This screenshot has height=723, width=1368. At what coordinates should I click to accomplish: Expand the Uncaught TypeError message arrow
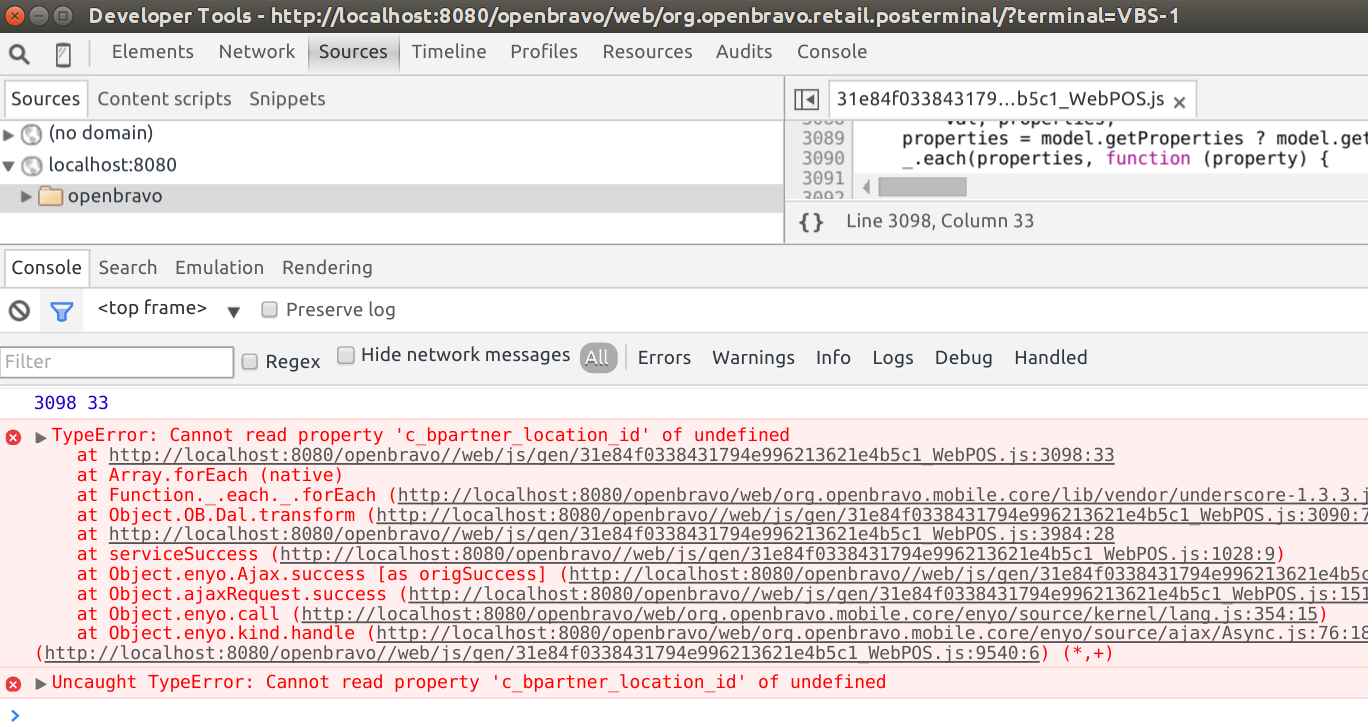pos(41,684)
